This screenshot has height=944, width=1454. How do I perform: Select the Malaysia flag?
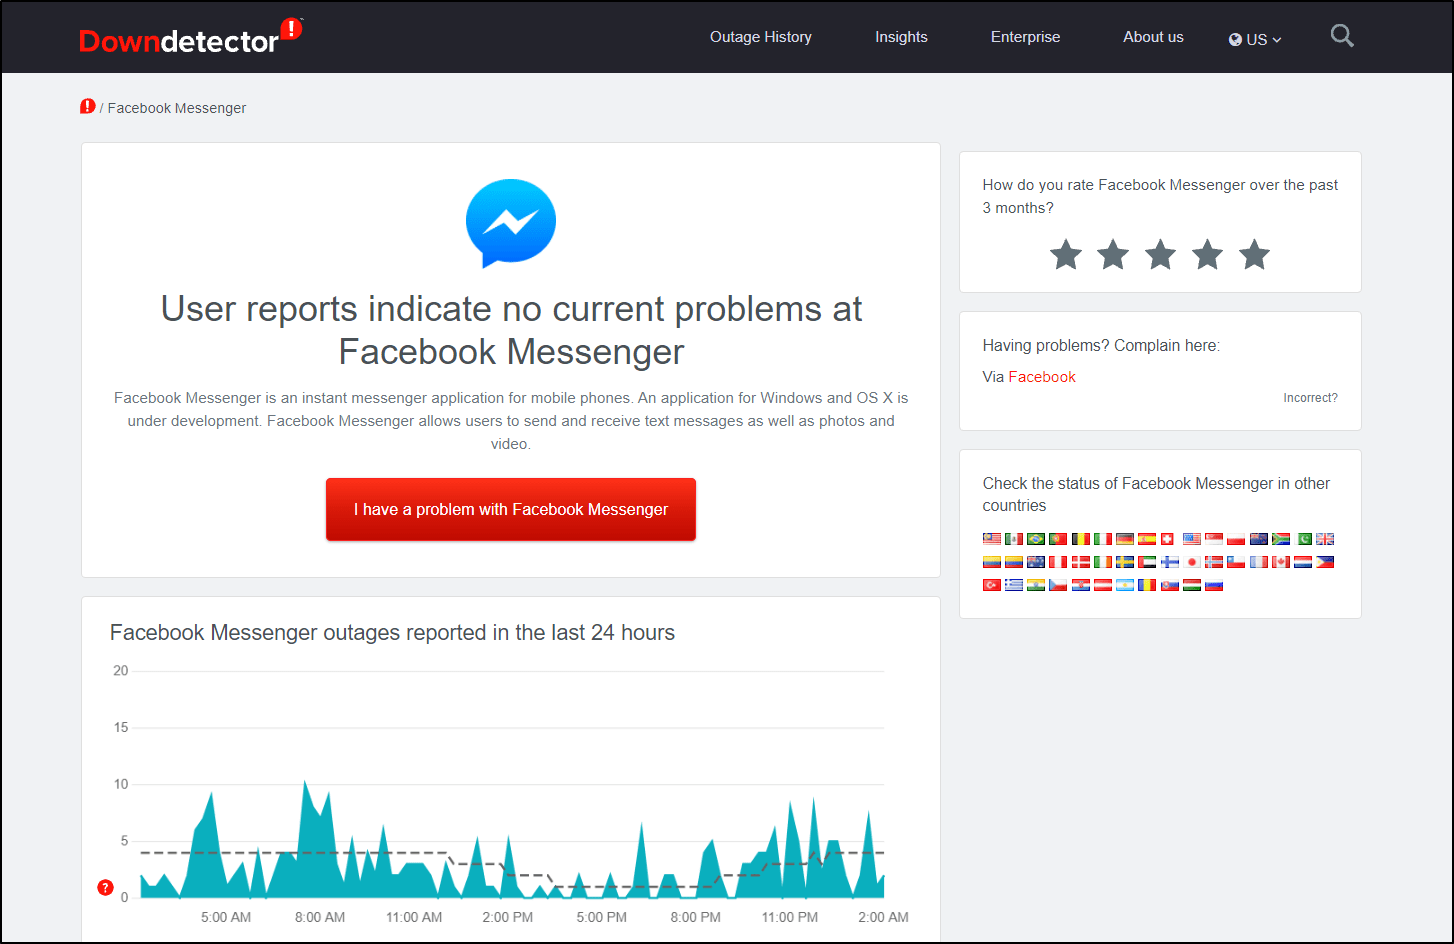pyautogui.click(x=992, y=539)
